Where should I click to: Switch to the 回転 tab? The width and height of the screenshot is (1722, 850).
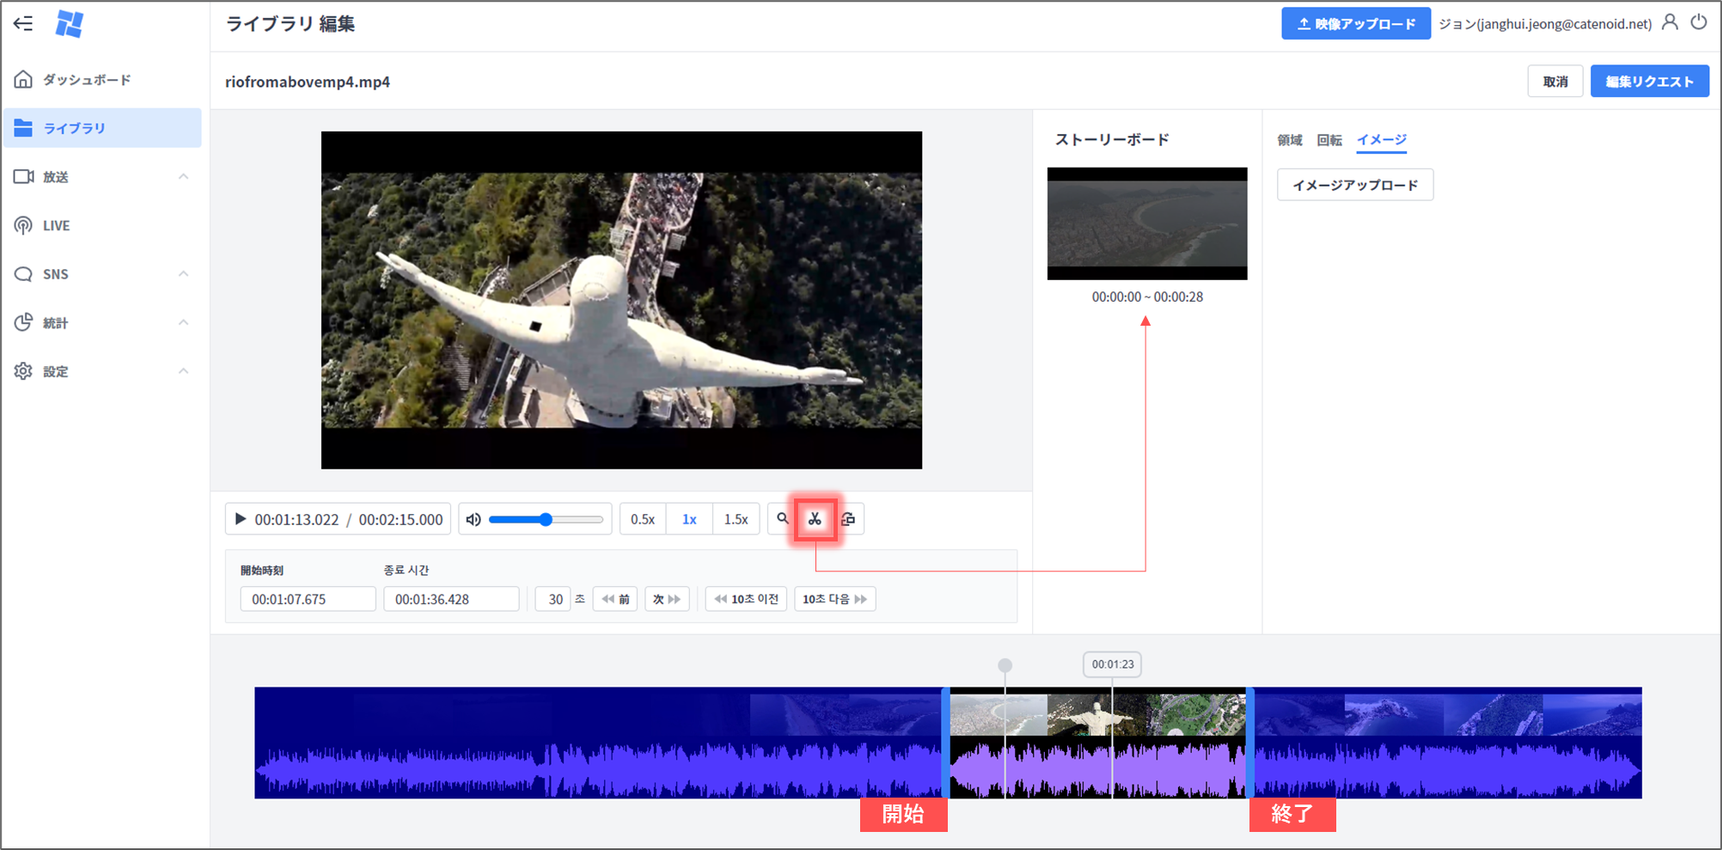coord(1329,140)
